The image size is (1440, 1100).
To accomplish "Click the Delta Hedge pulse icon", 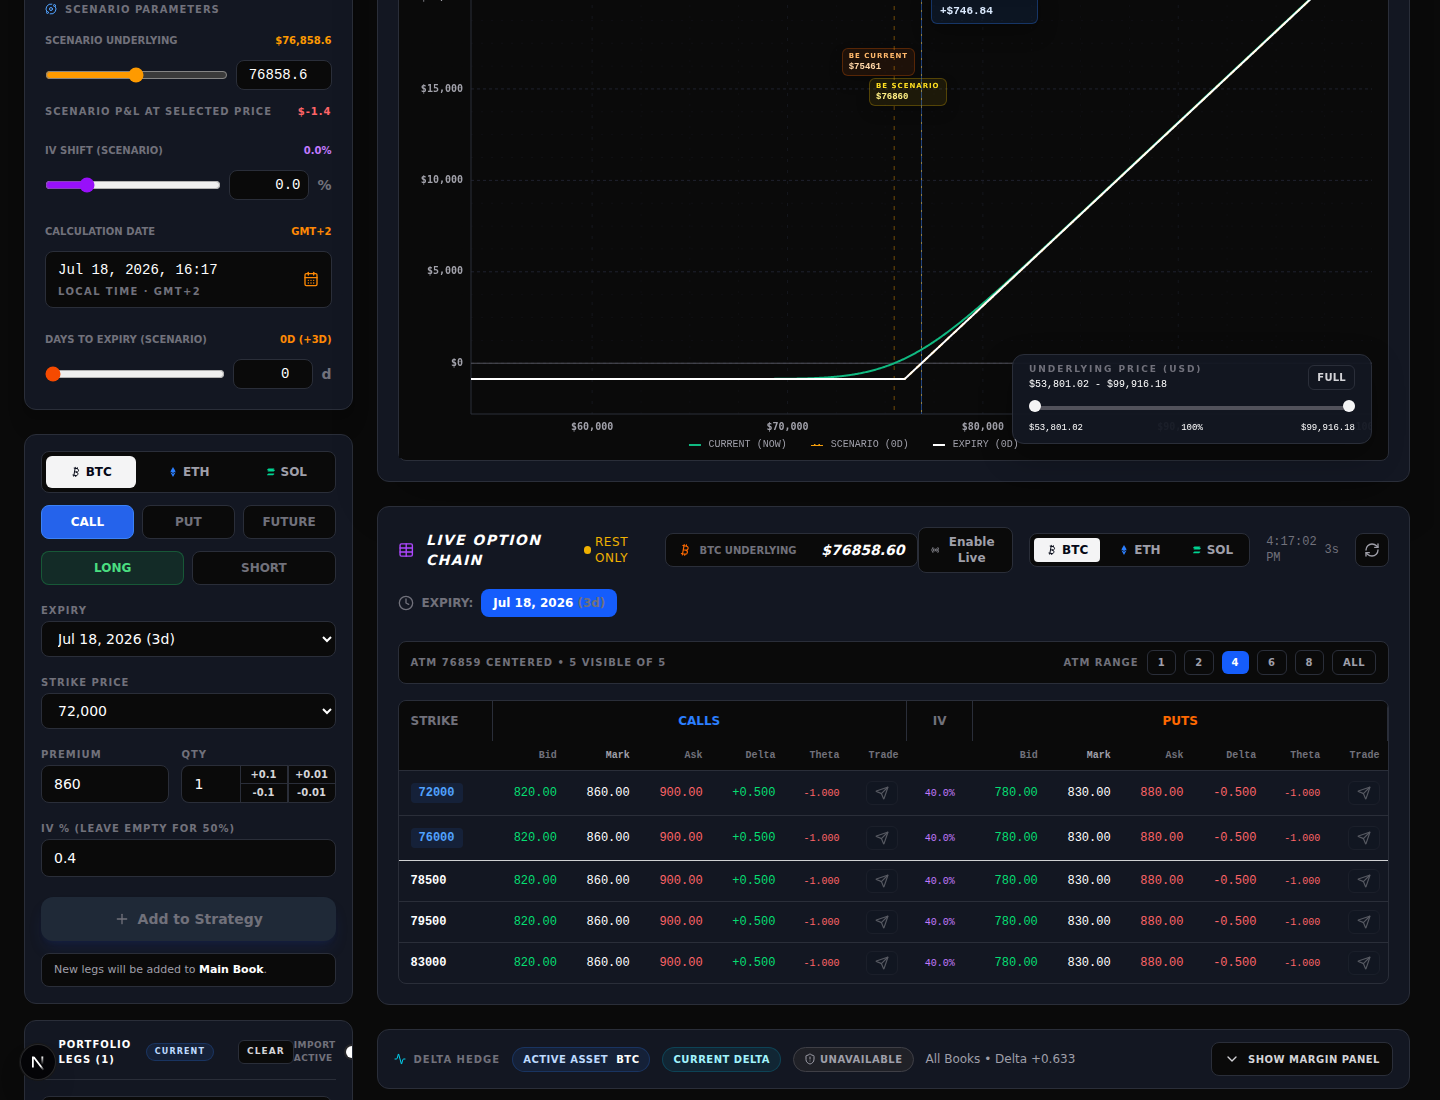I will tap(400, 1059).
